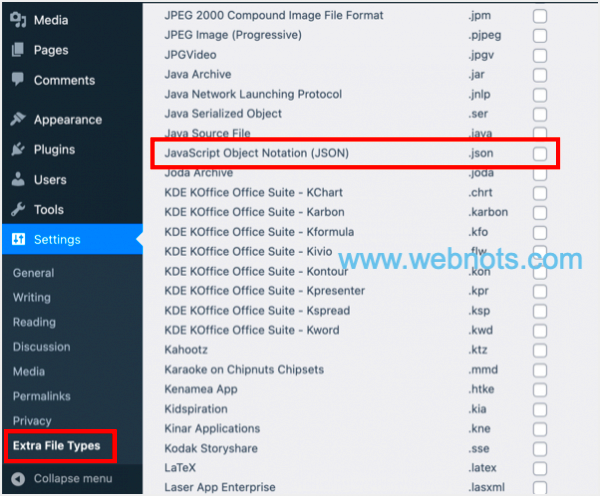Click the '.karbon' extension text
The image size is (600, 496).
(x=488, y=212)
